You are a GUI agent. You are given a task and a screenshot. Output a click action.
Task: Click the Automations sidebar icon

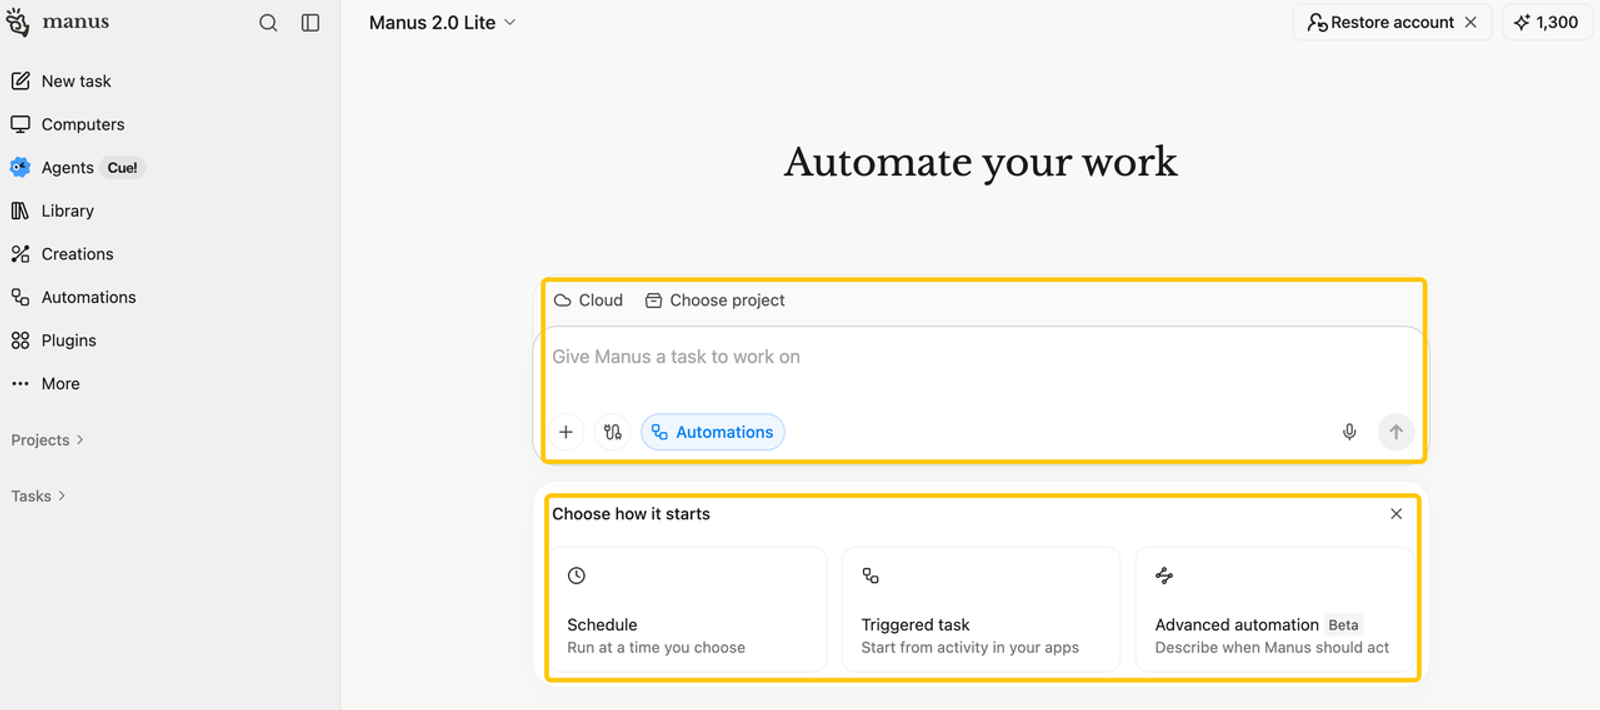[x=20, y=297]
